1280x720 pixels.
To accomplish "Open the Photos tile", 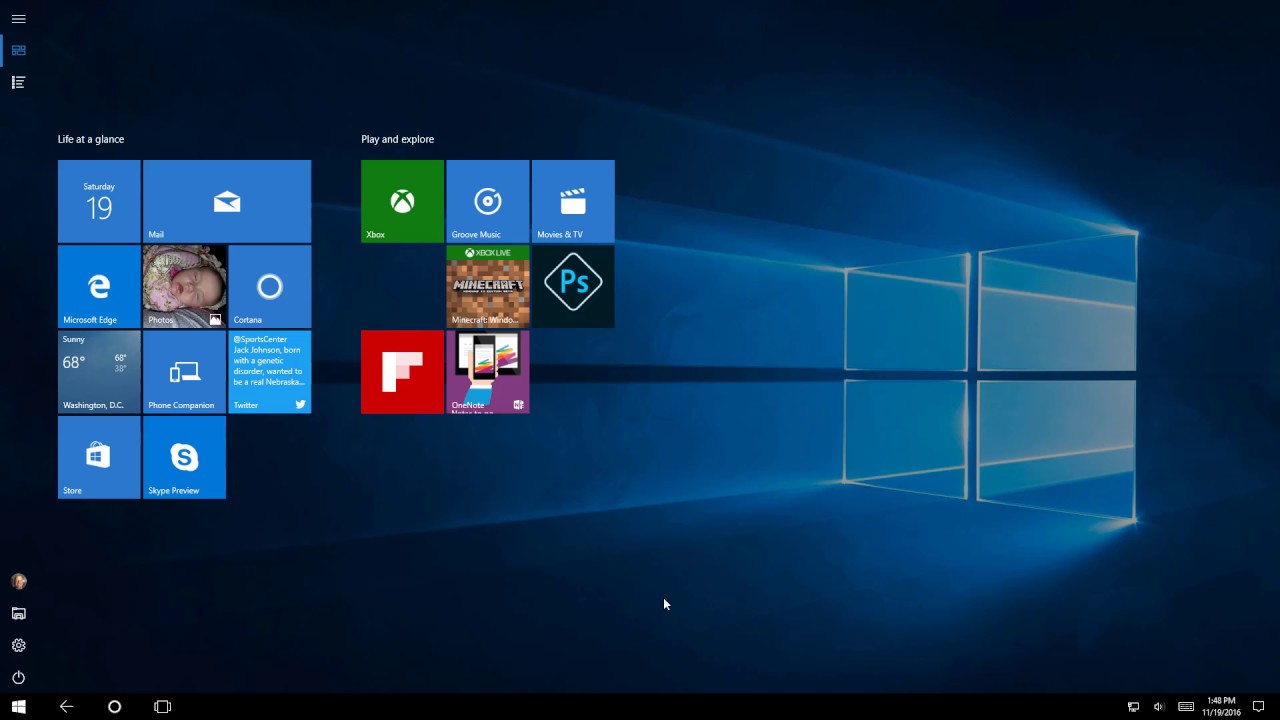I will (x=184, y=287).
